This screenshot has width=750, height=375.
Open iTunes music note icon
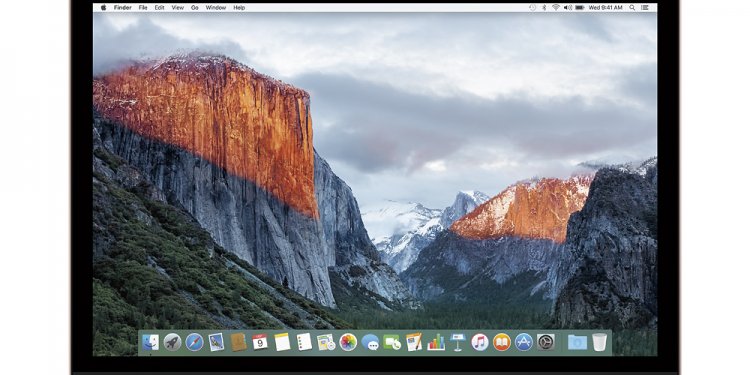point(480,342)
